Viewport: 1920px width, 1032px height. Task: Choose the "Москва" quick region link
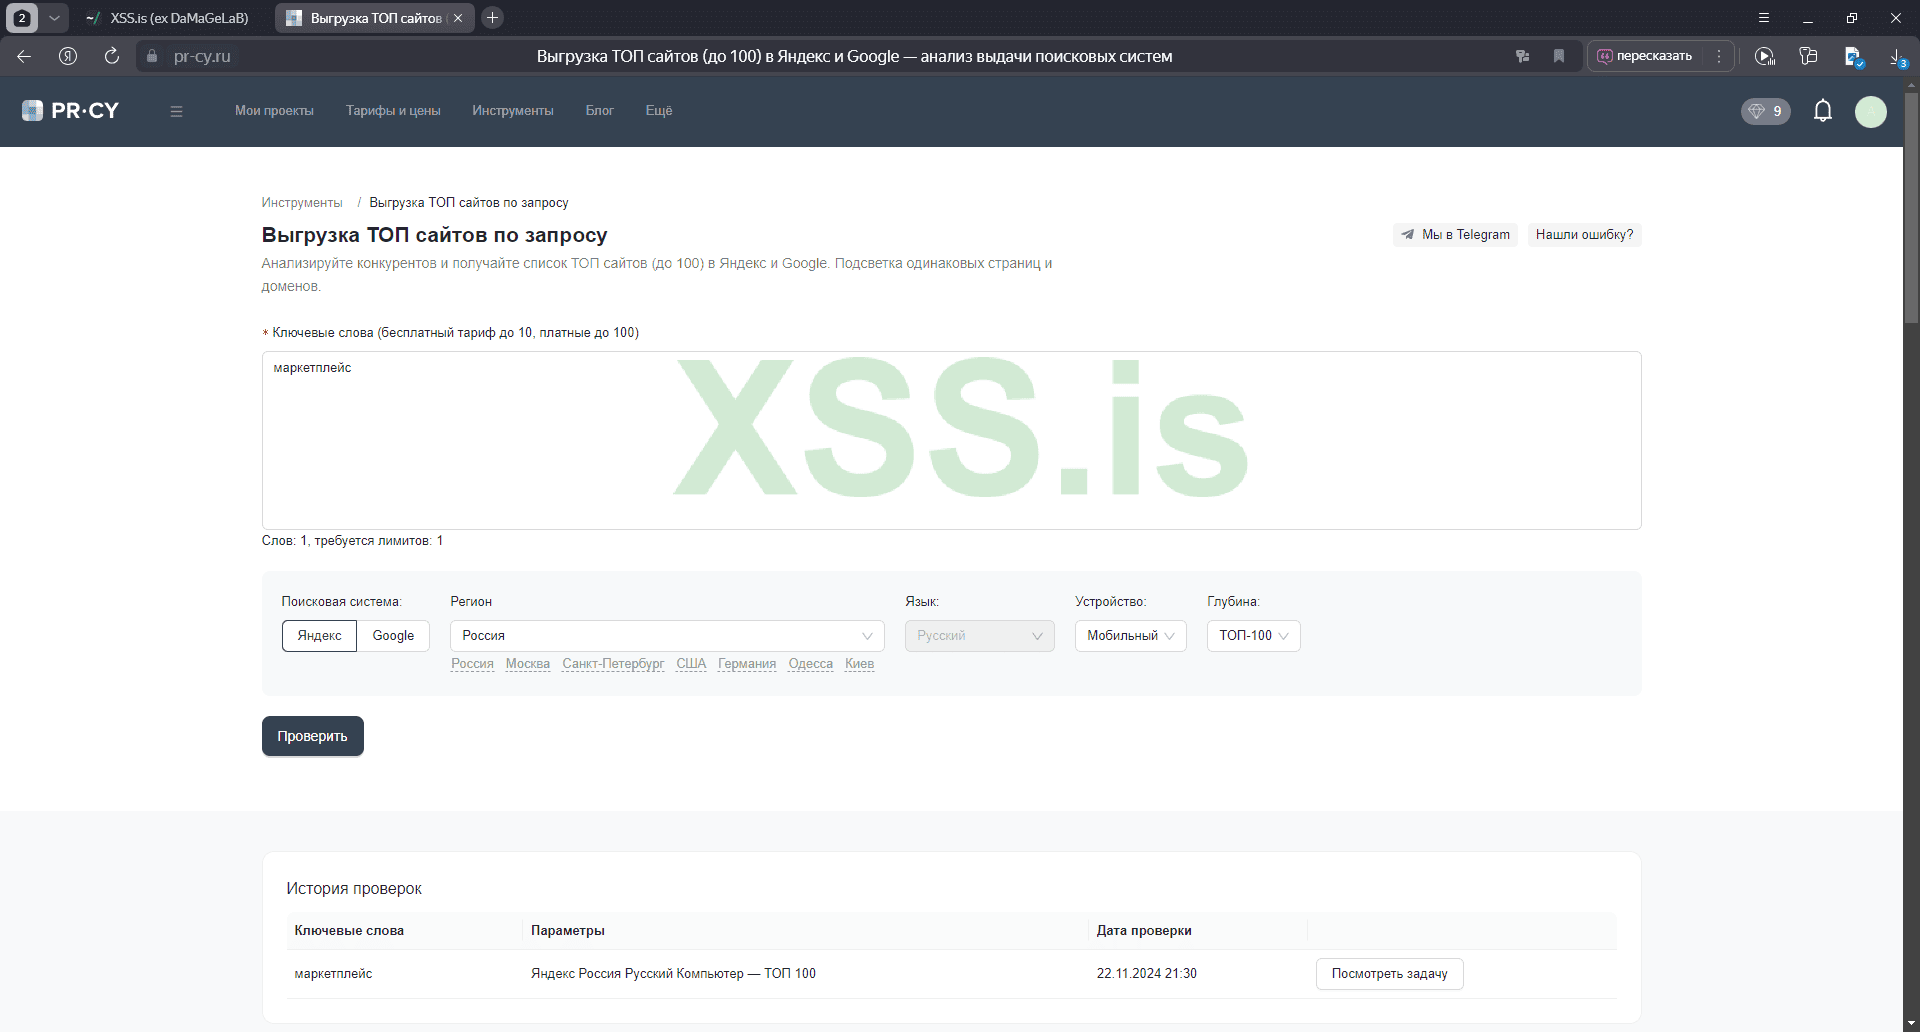tap(528, 664)
